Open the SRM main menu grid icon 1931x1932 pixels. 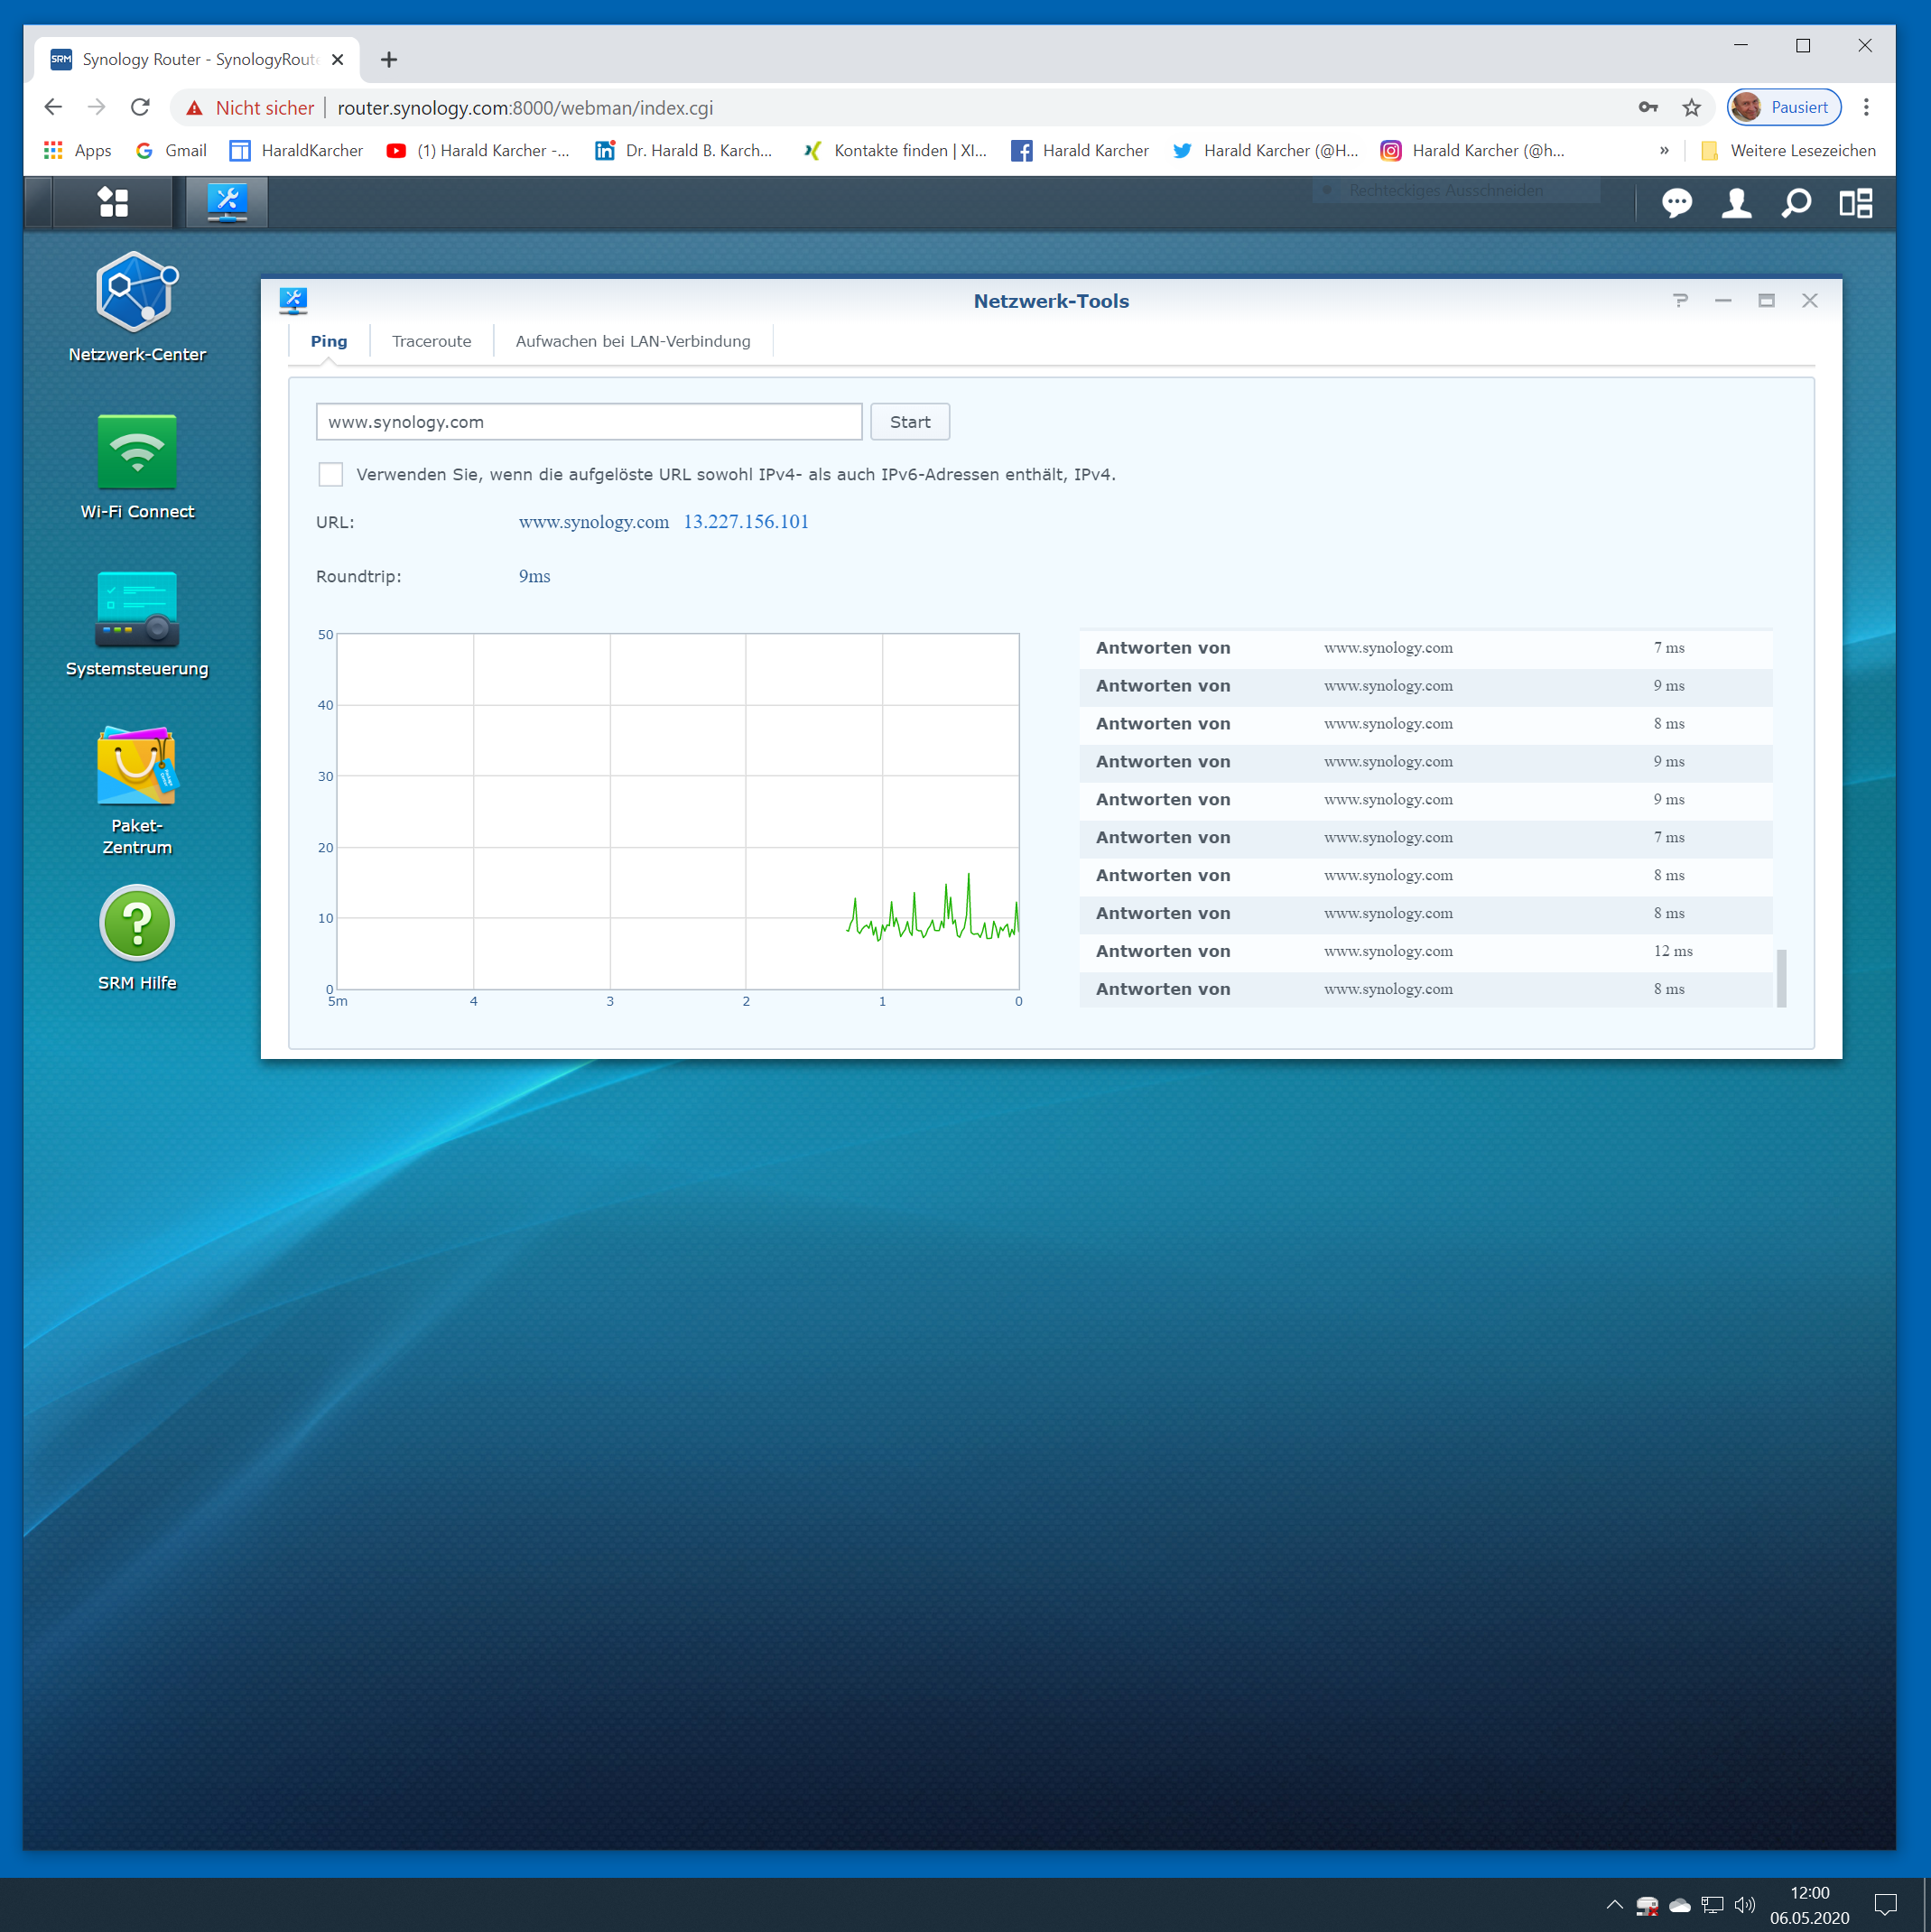click(x=113, y=203)
